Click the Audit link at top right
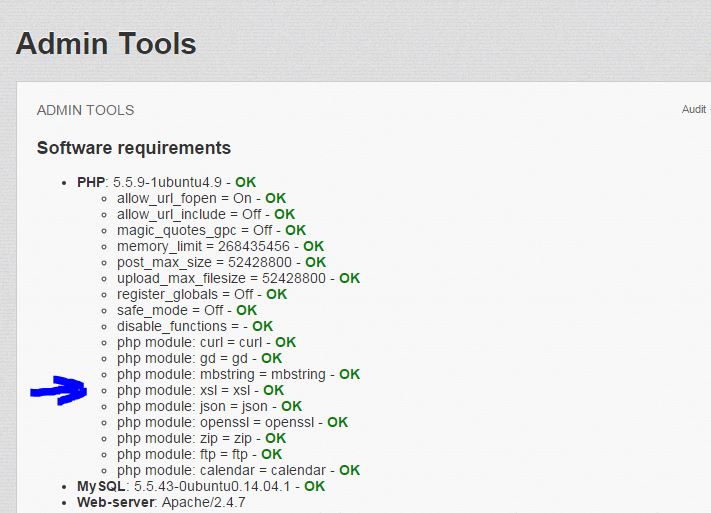The height and width of the screenshot is (513, 711). point(693,109)
